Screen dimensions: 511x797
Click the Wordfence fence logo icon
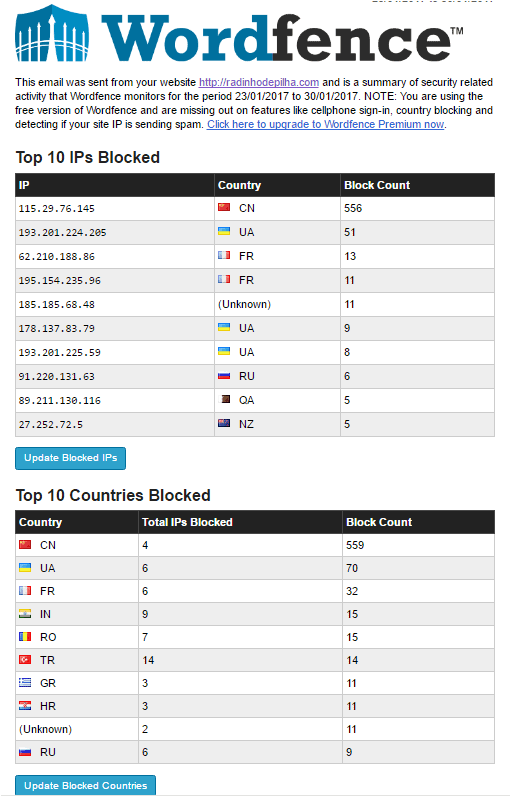click(x=52, y=34)
